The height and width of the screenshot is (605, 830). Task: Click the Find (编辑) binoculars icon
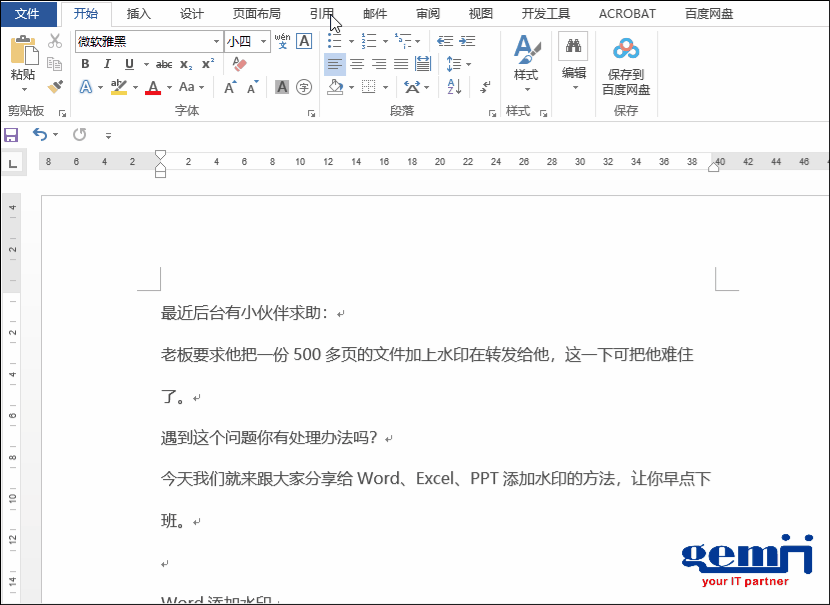pyautogui.click(x=574, y=45)
